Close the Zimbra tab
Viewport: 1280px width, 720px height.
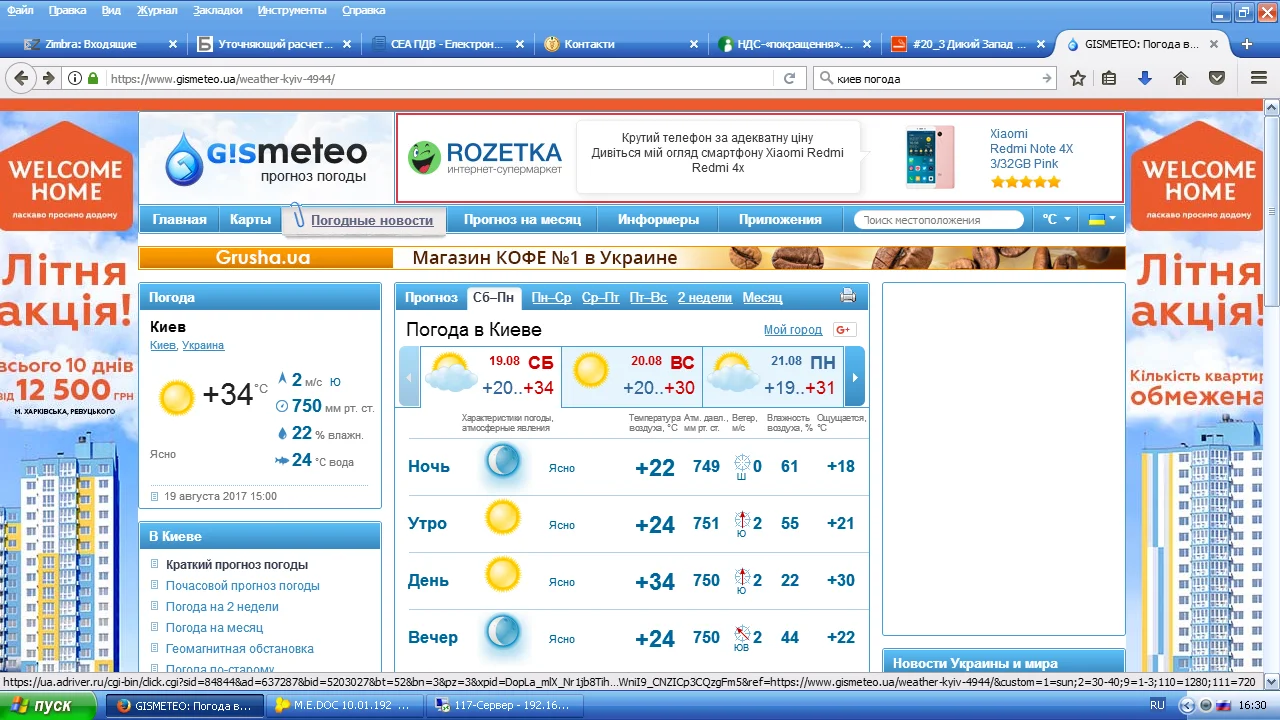tap(173, 44)
